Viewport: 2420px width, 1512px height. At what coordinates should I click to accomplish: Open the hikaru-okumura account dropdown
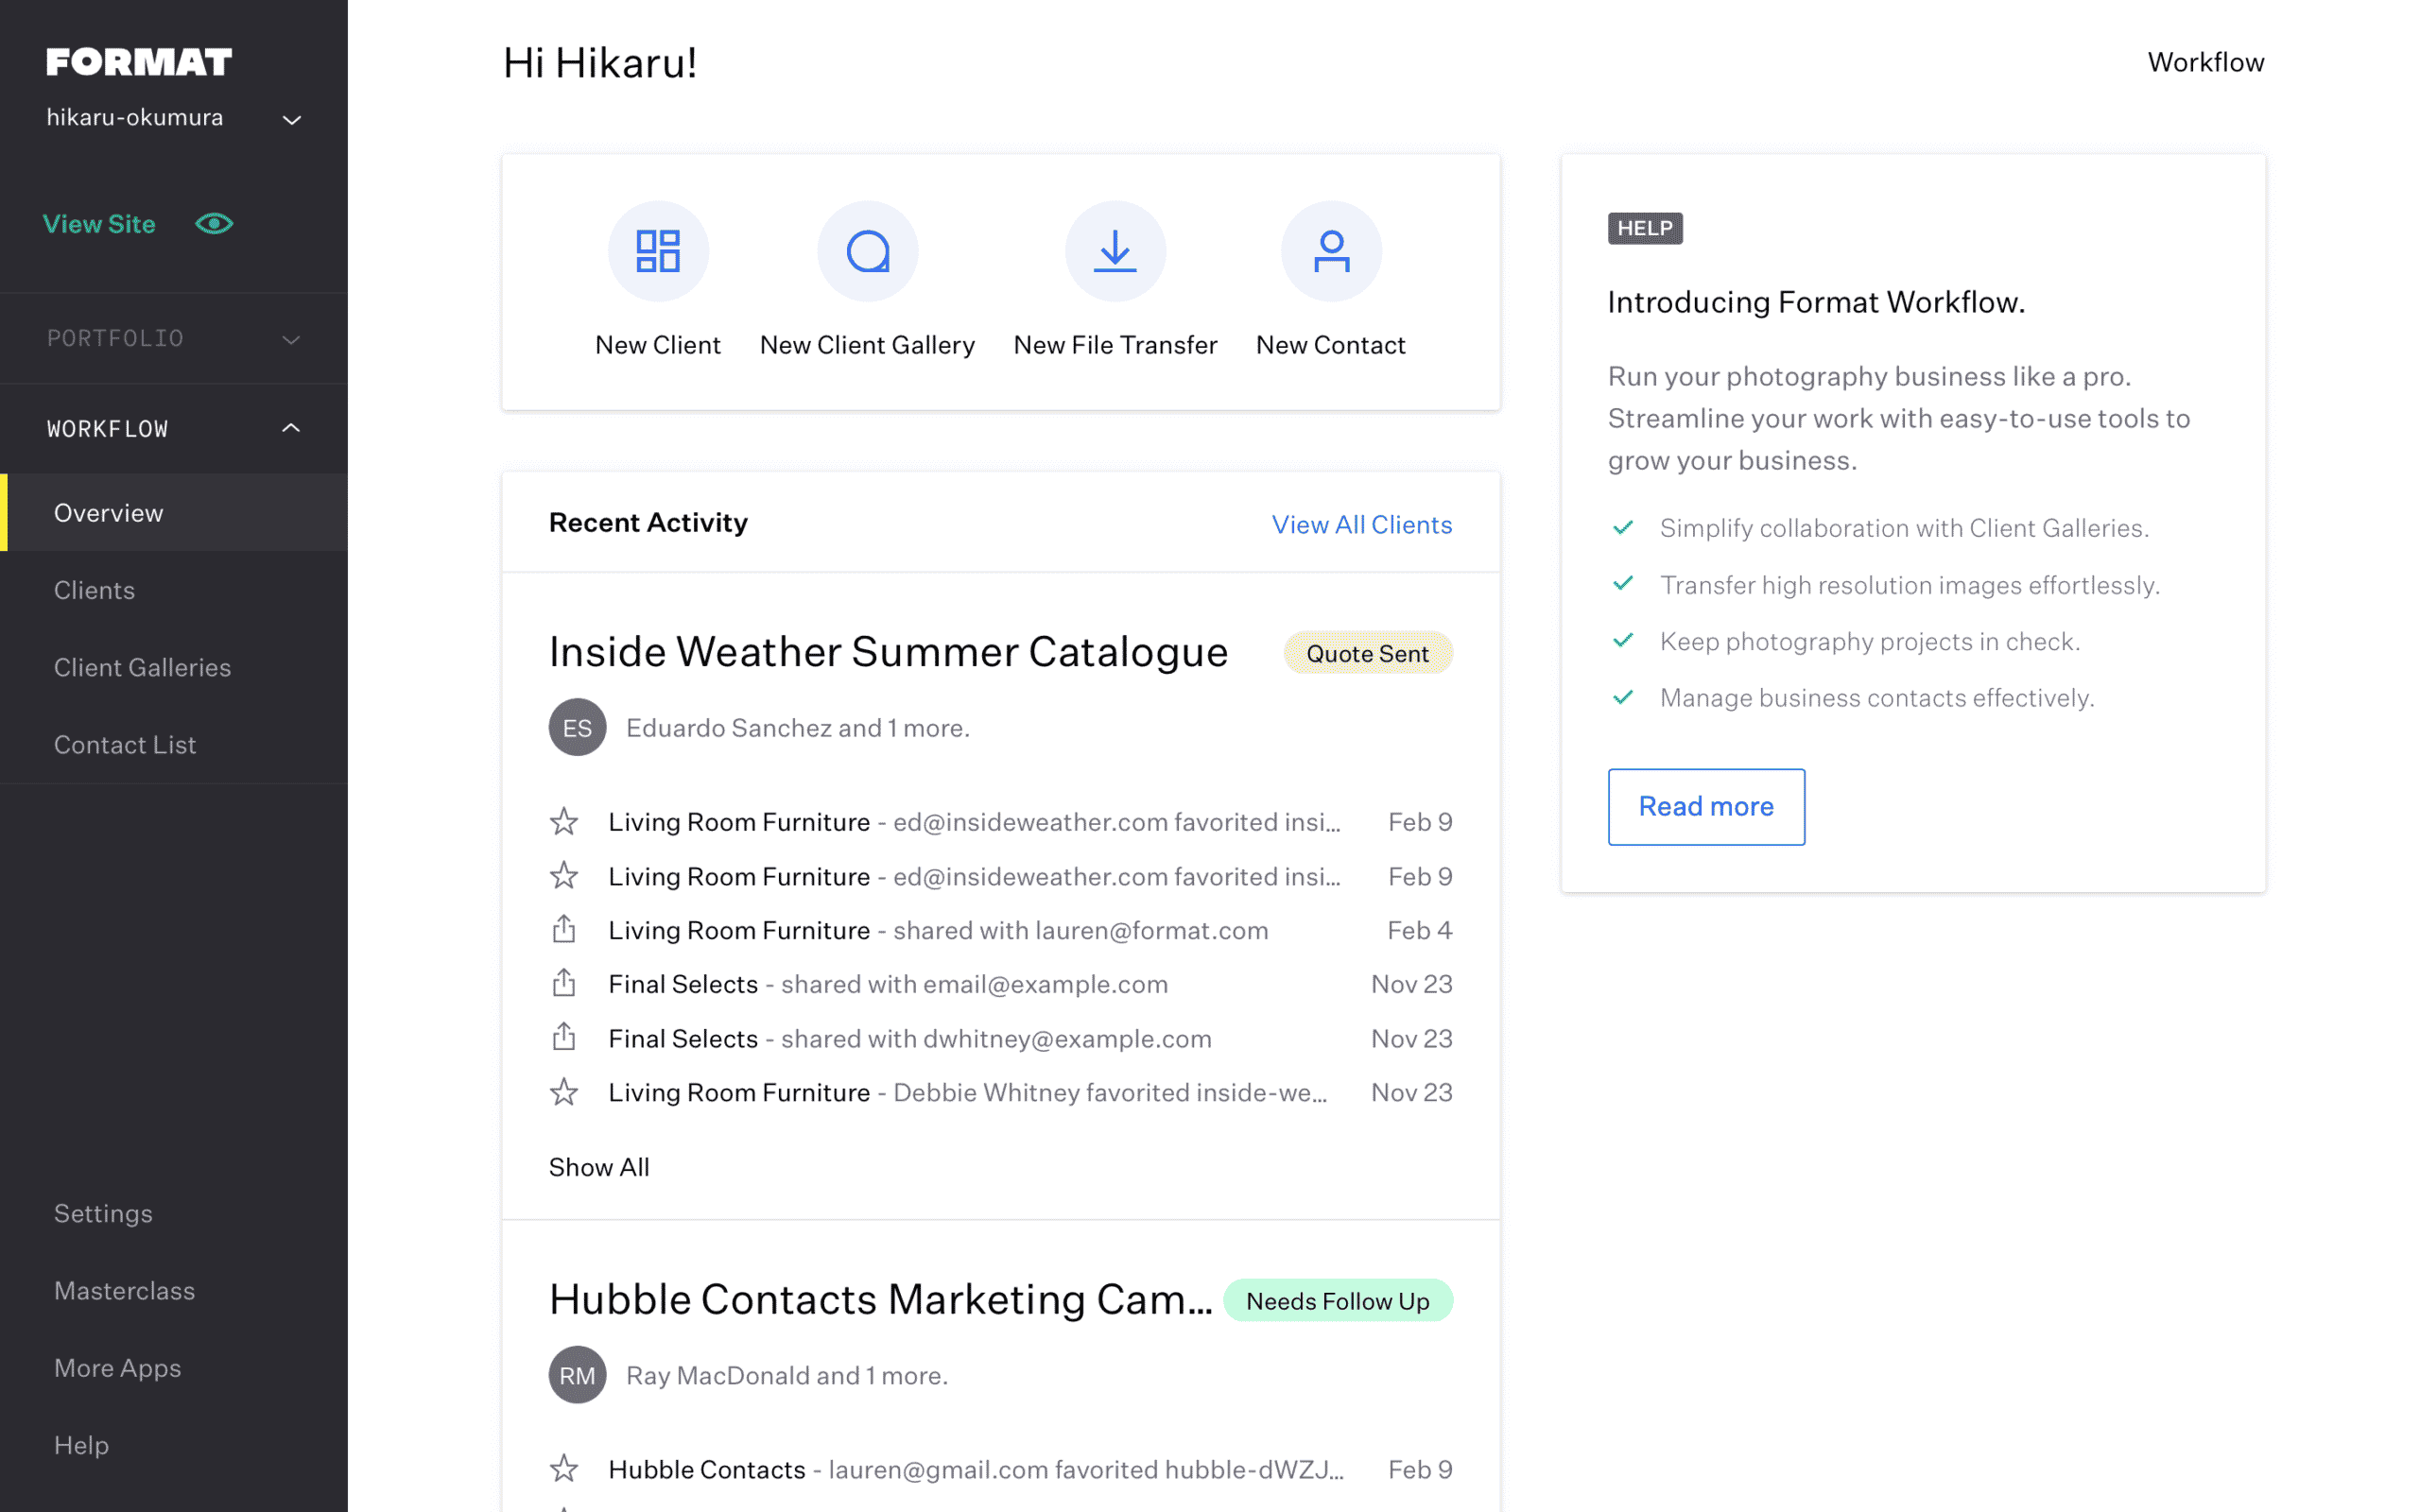[x=291, y=120]
